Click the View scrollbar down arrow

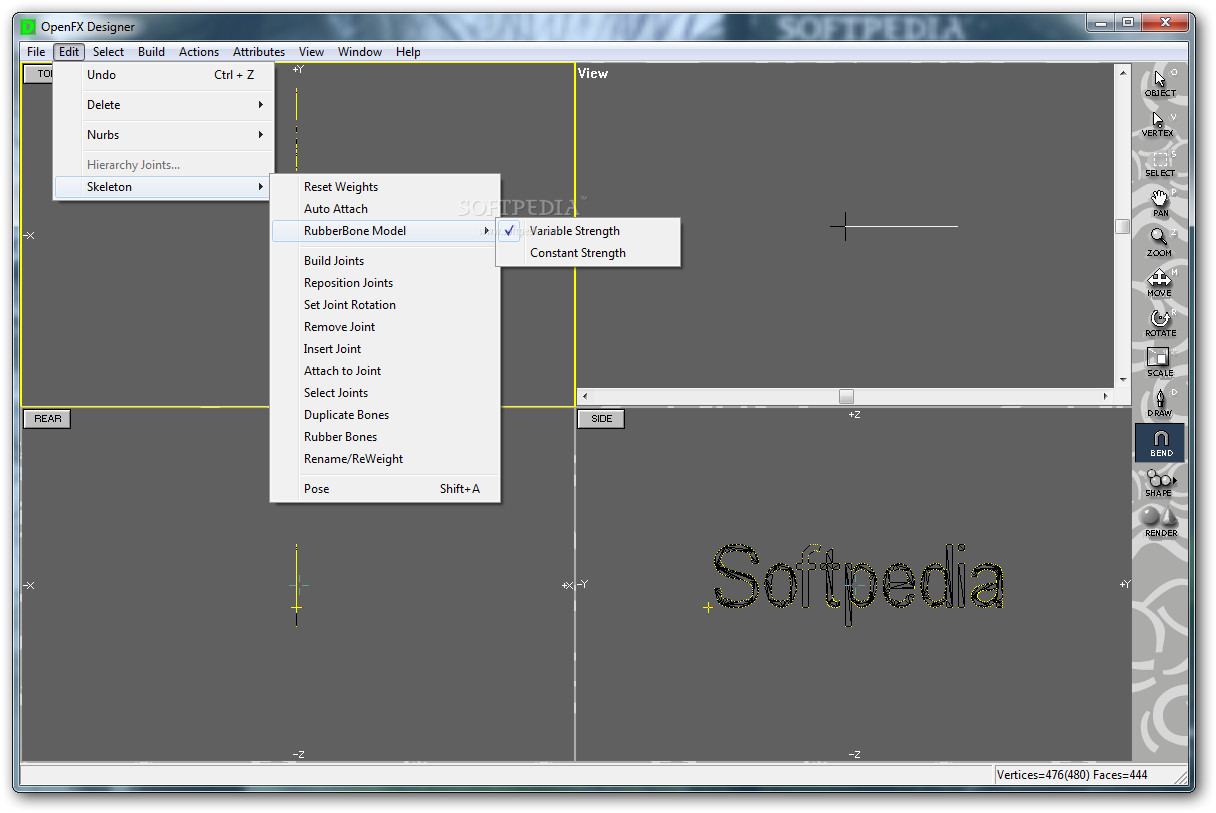[x=1123, y=380]
